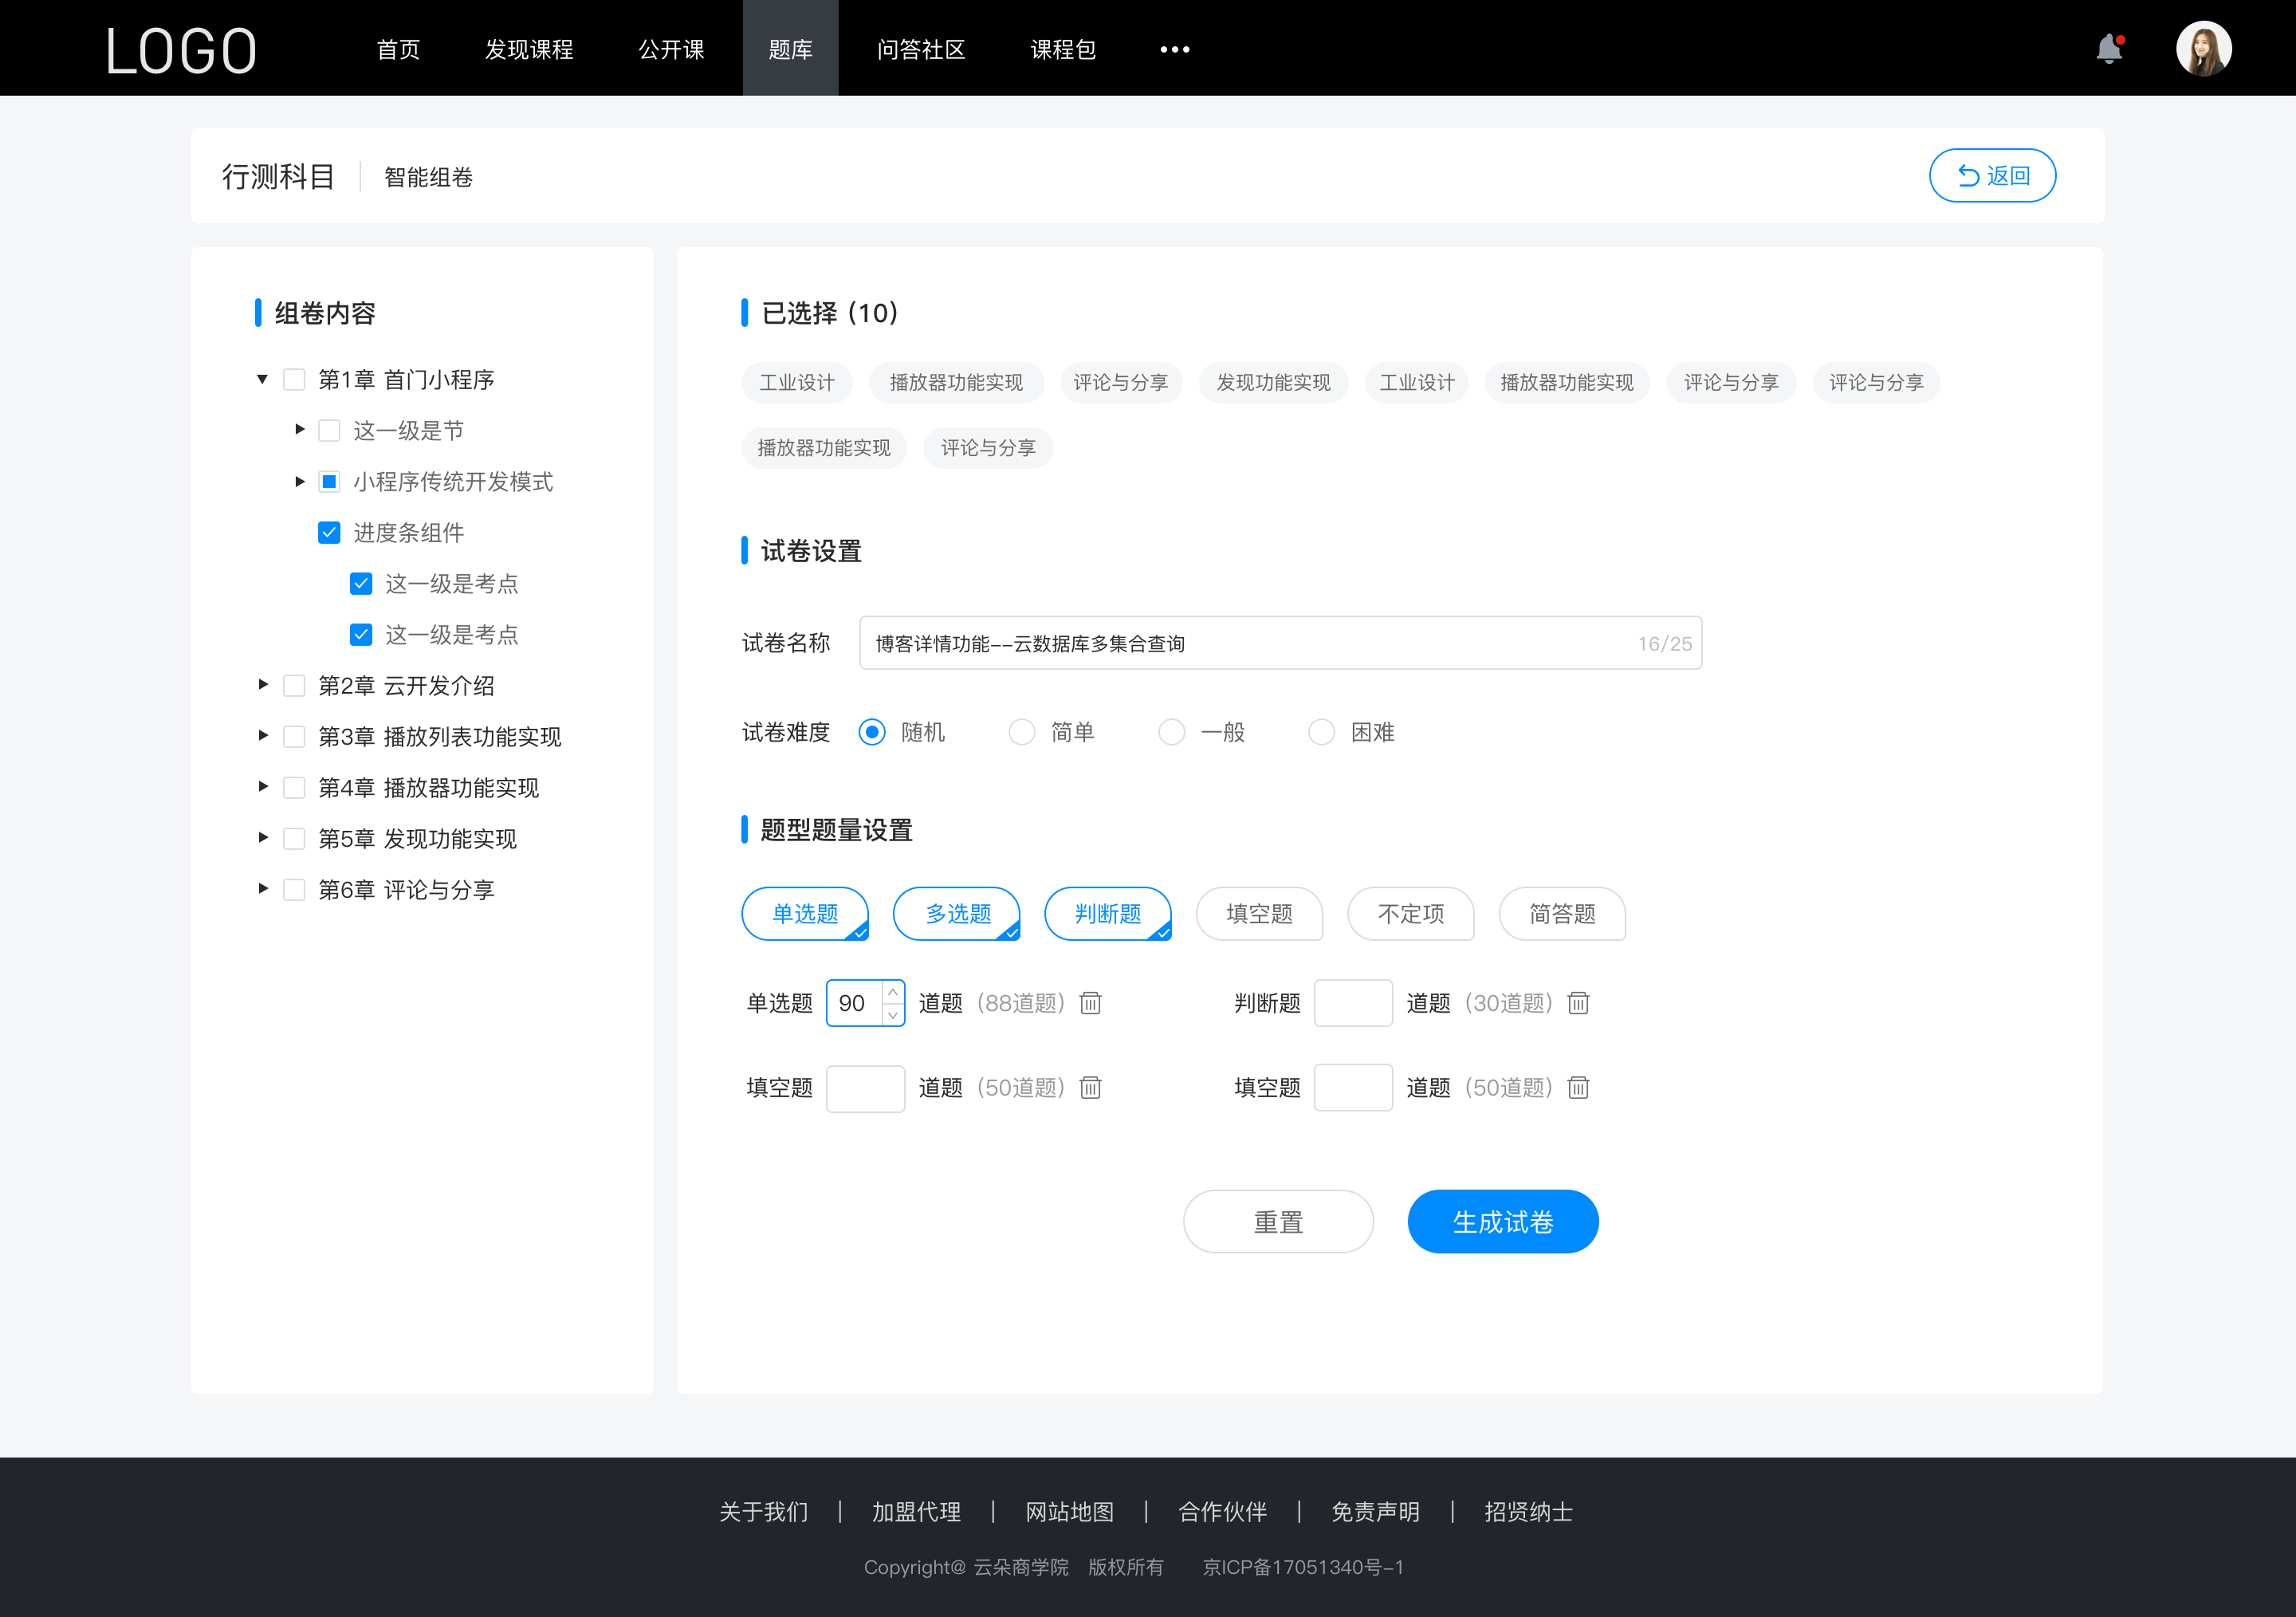Click 生成试卷 button
This screenshot has width=2296, height=1617.
coord(1501,1222)
